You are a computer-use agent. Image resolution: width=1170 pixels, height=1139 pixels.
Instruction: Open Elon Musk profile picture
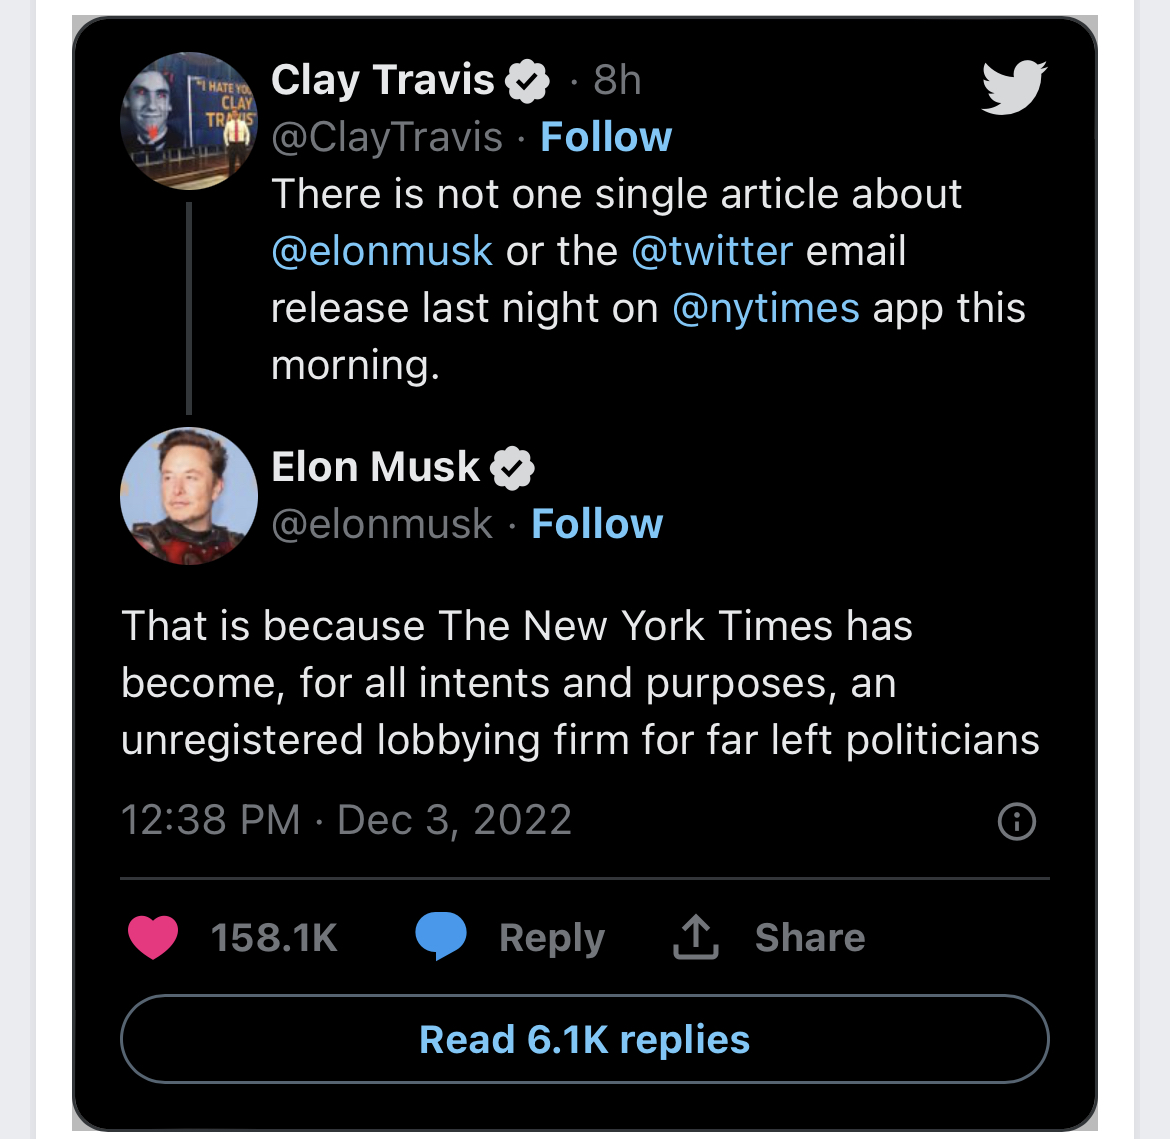coord(189,496)
